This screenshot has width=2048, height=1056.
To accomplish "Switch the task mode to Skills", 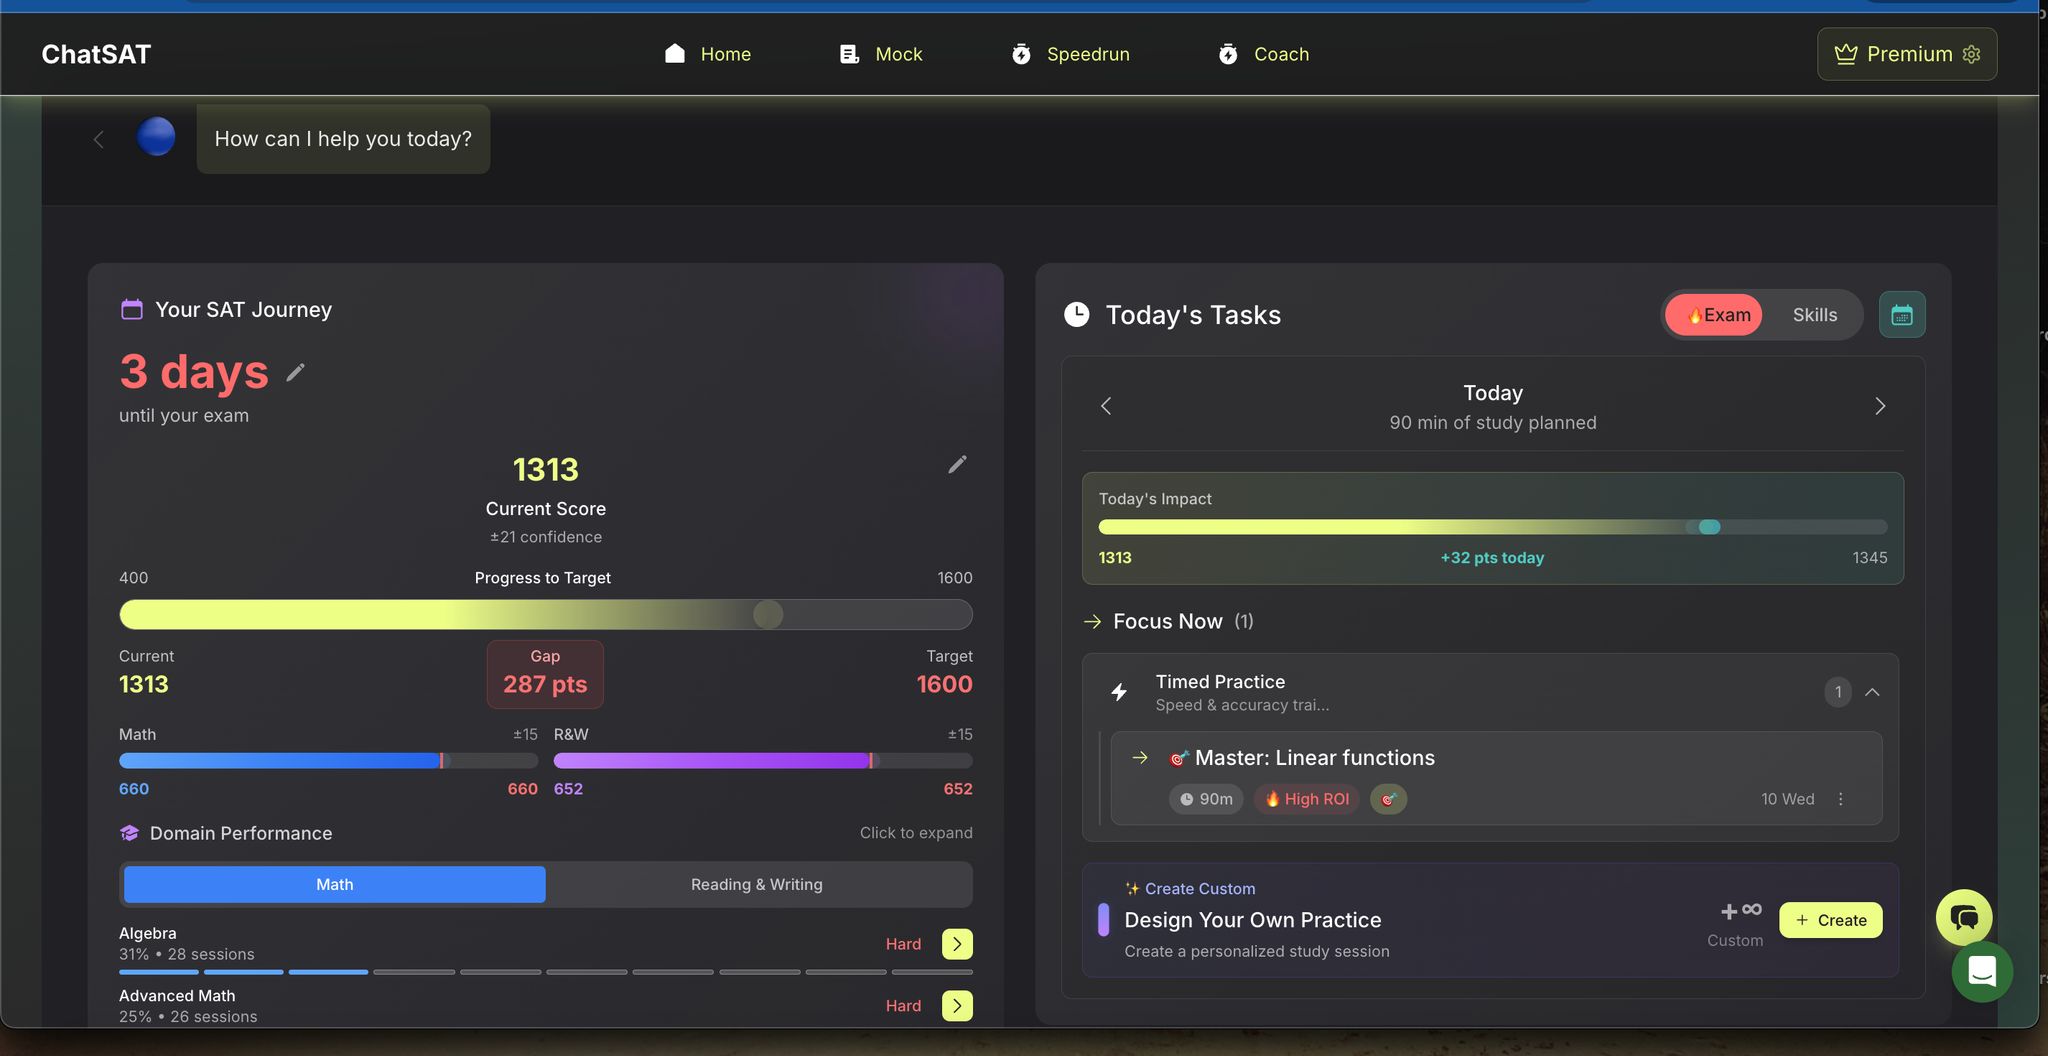I will click(x=1814, y=315).
